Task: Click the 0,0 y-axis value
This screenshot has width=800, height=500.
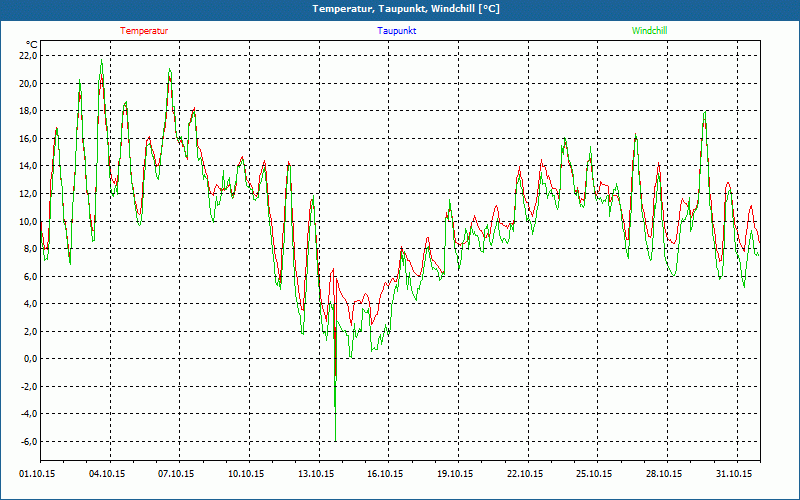Action: 31,359
